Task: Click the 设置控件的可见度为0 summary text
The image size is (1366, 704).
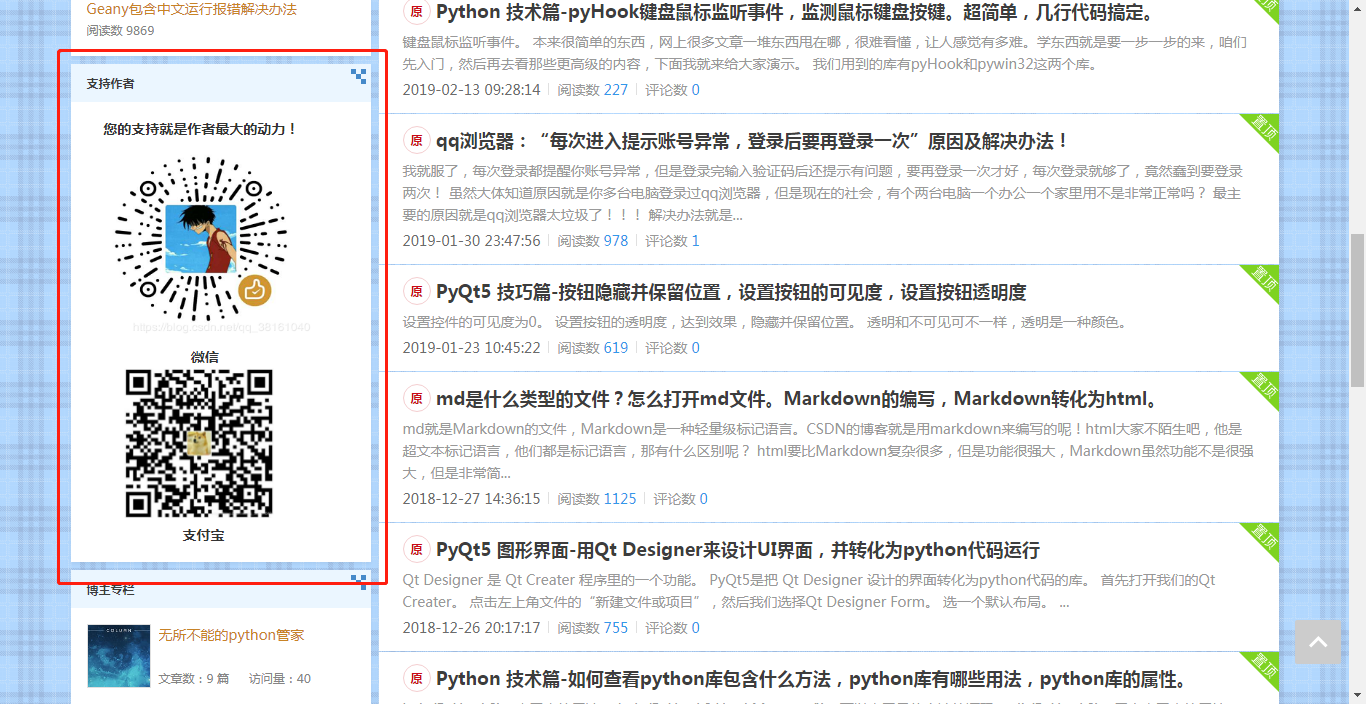Action: tap(767, 322)
